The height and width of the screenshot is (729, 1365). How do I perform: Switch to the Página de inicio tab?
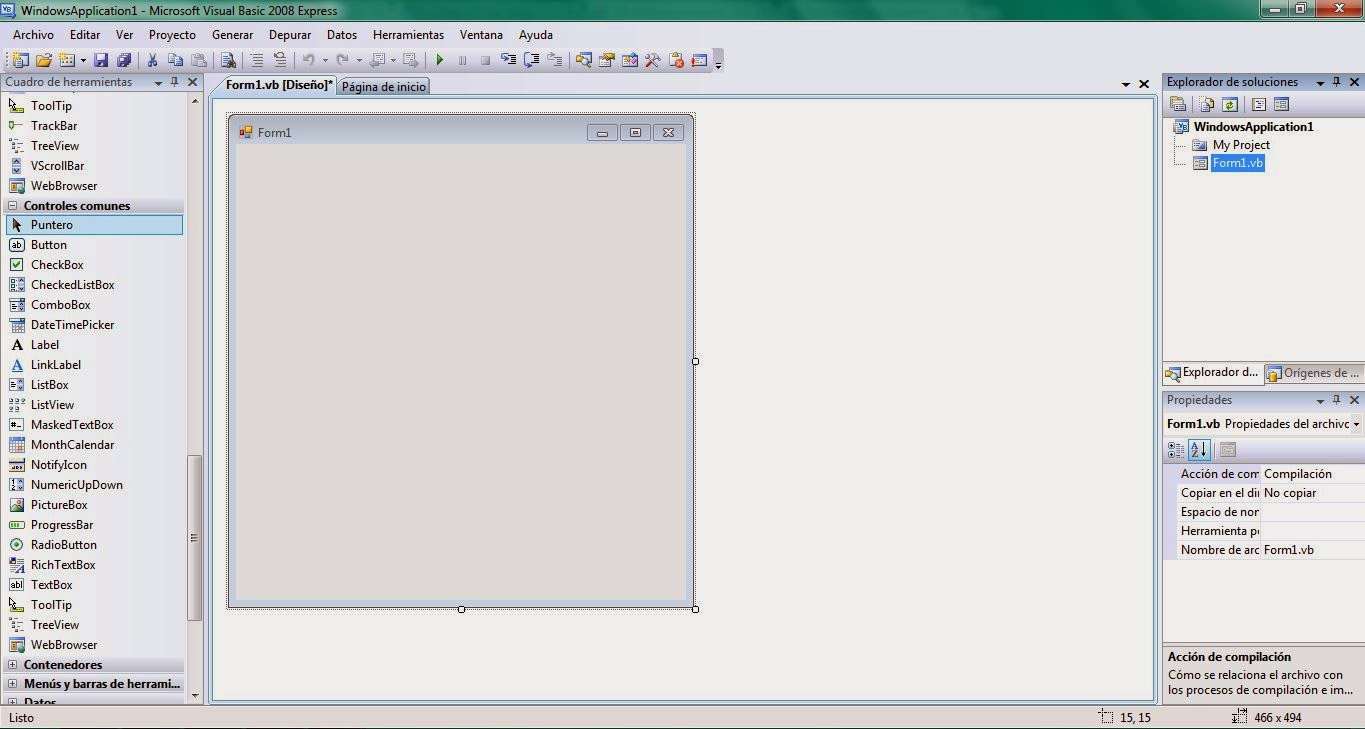coord(383,86)
